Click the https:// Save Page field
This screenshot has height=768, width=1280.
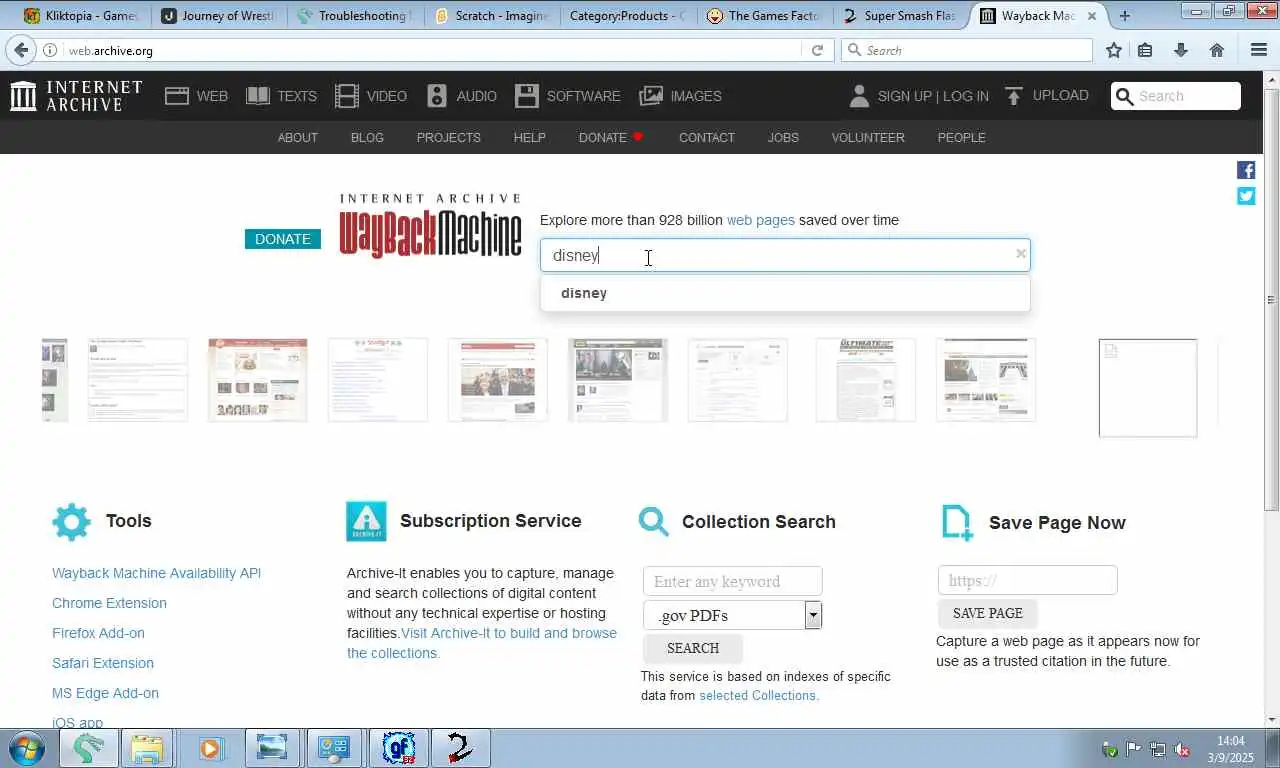click(x=1028, y=580)
